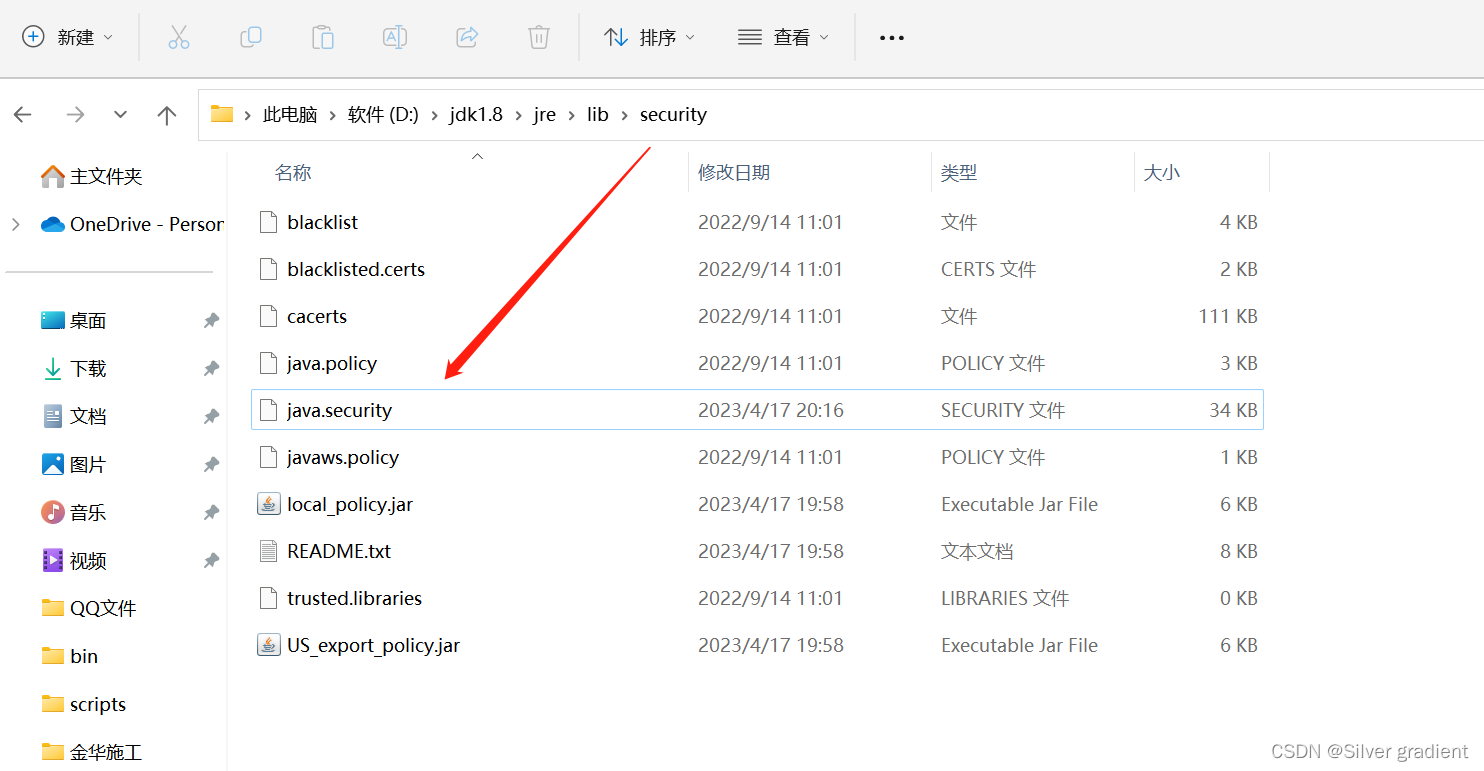Click the Pictures icon labeled 图片
The height and width of the screenshot is (771, 1484).
53,464
